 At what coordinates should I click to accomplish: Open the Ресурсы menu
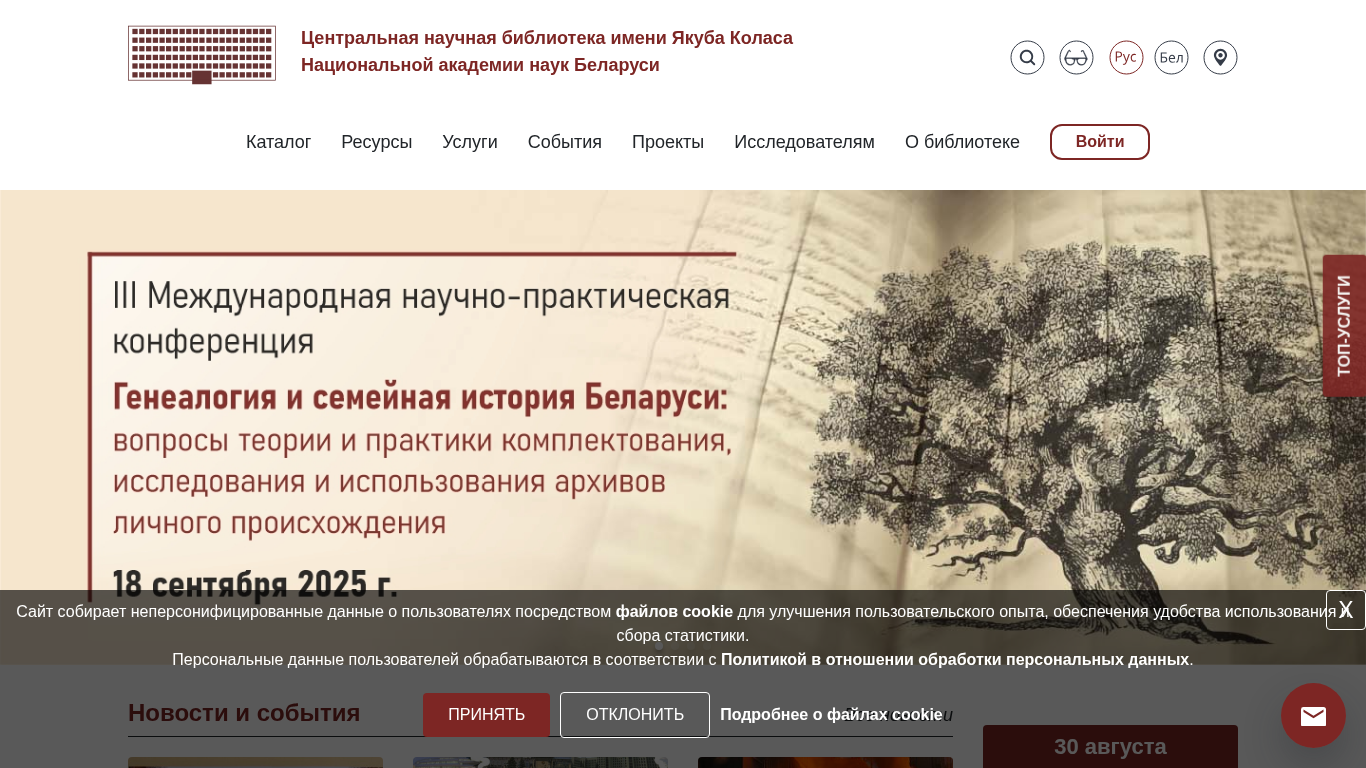[377, 142]
